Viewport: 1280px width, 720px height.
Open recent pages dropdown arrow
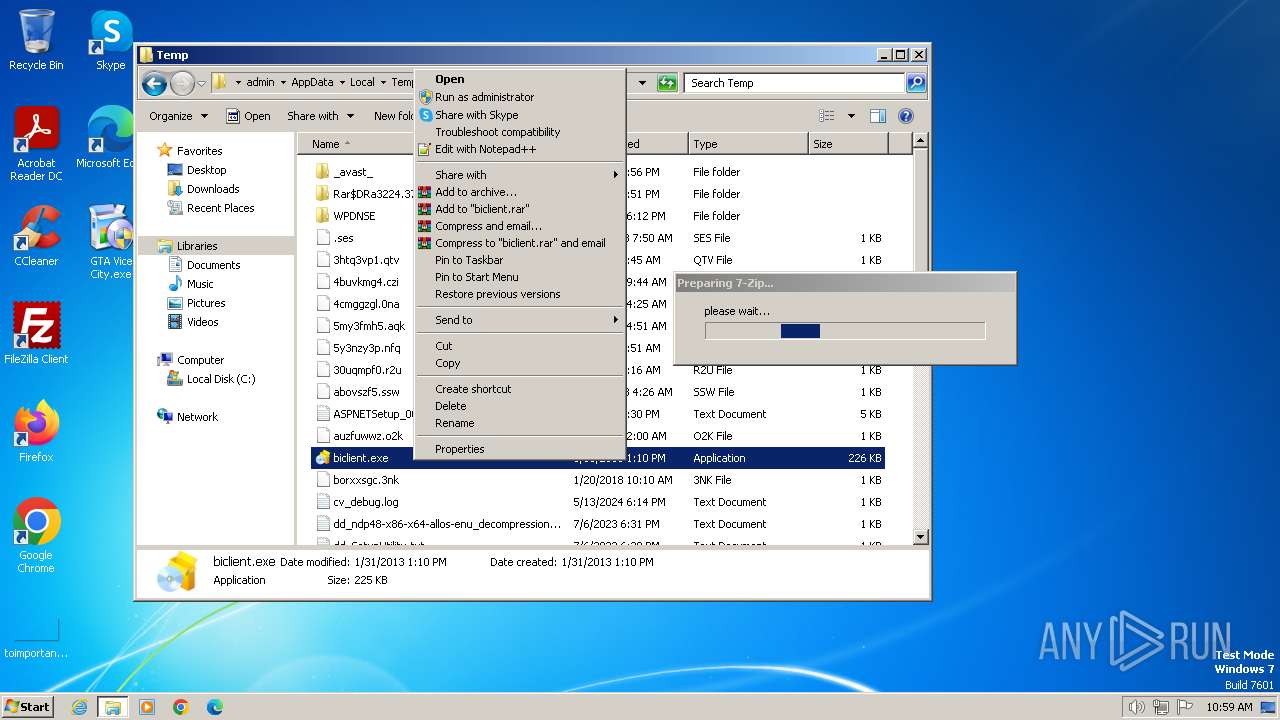[x=202, y=83]
